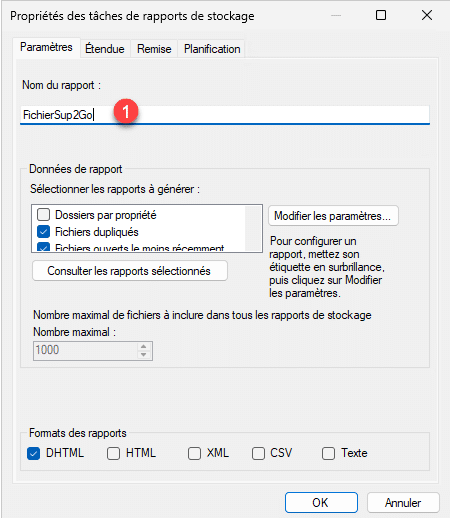Check the Texte format checkbox
This screenshot has width=450, height=518.
(x=328, y=453)
